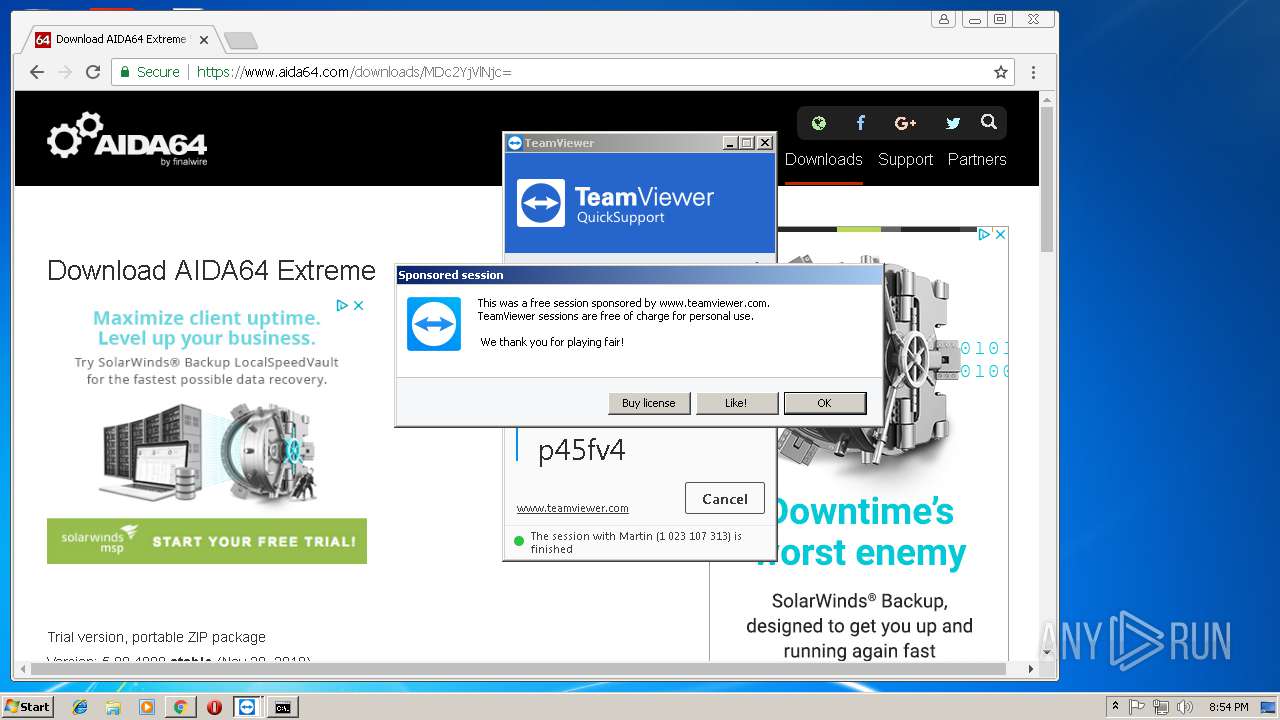Open a new Chrome tab

click(241, 40)
